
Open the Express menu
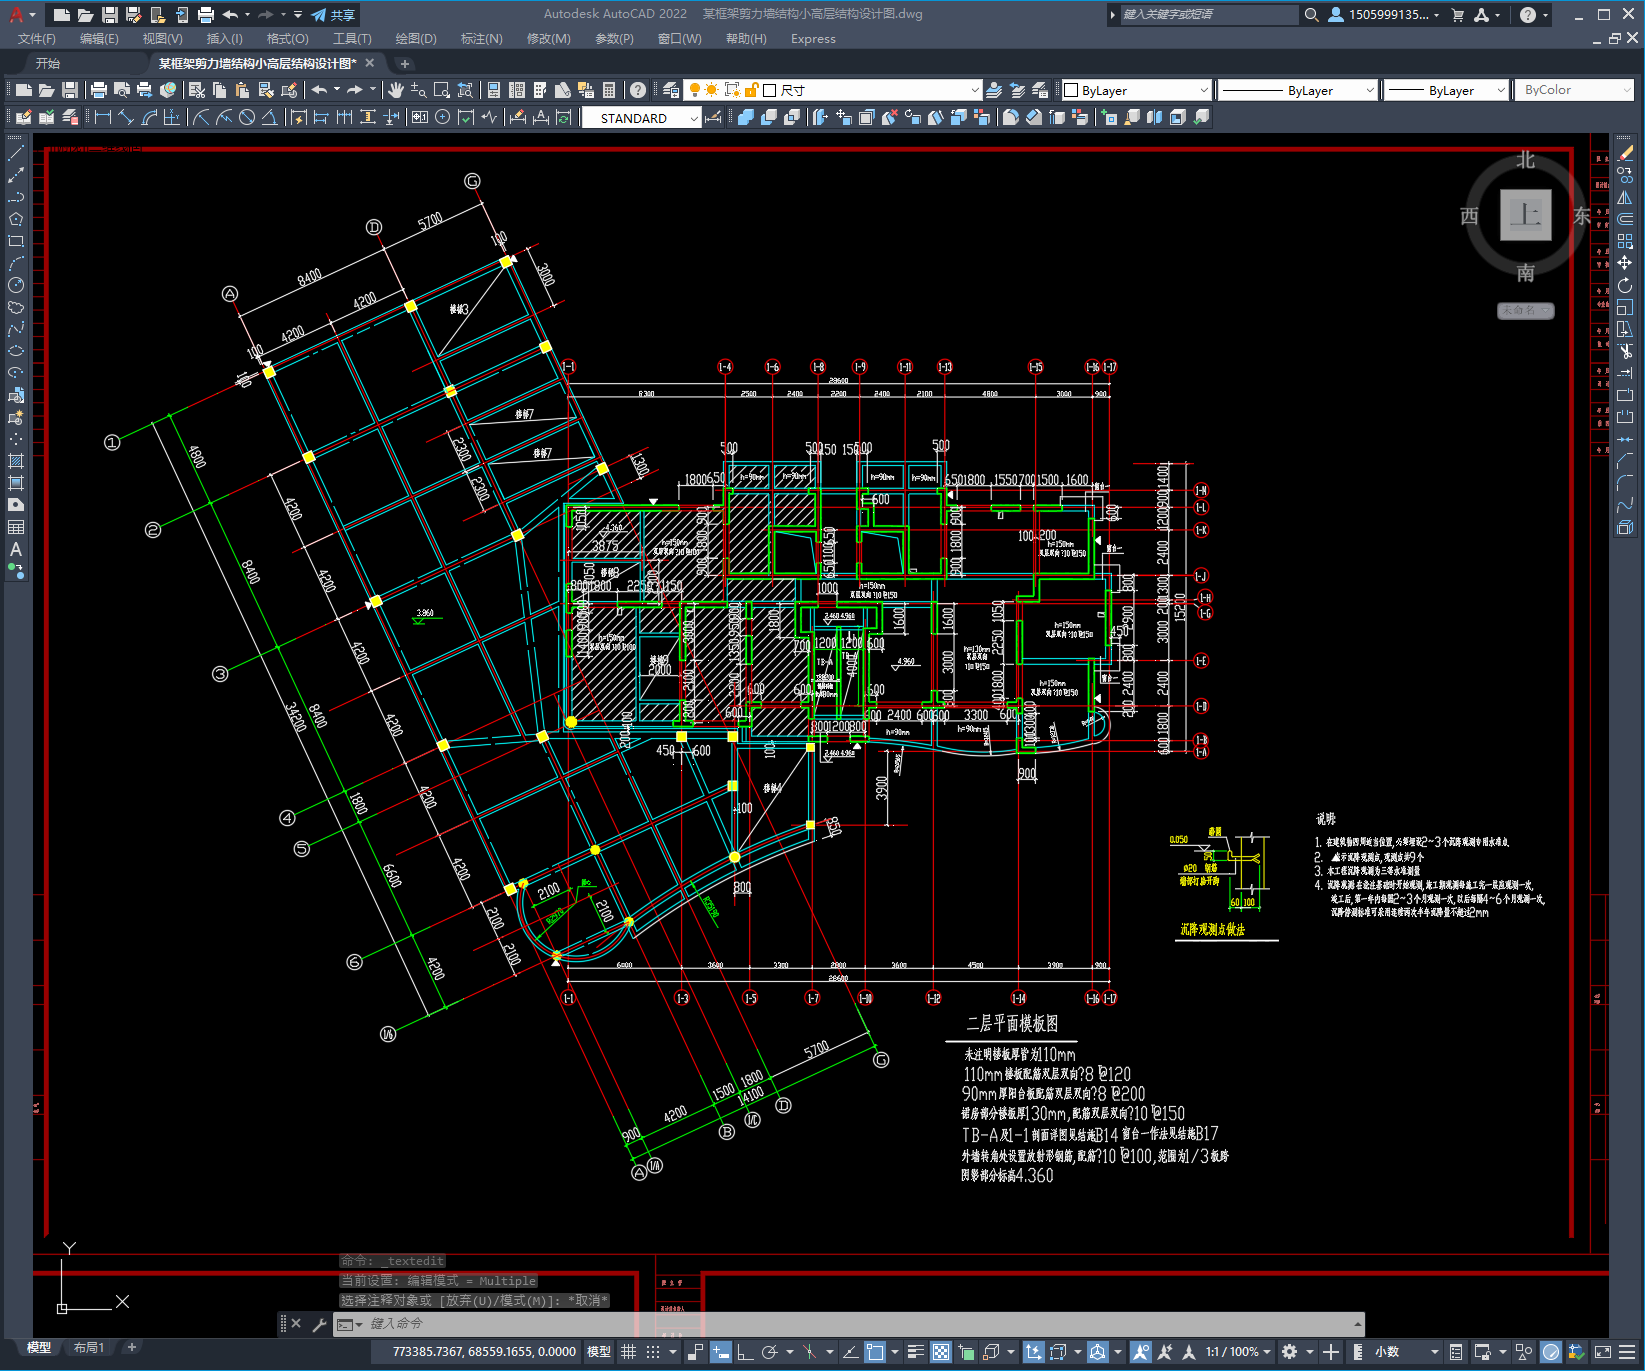pyautogui.click(x=813, y=39)
